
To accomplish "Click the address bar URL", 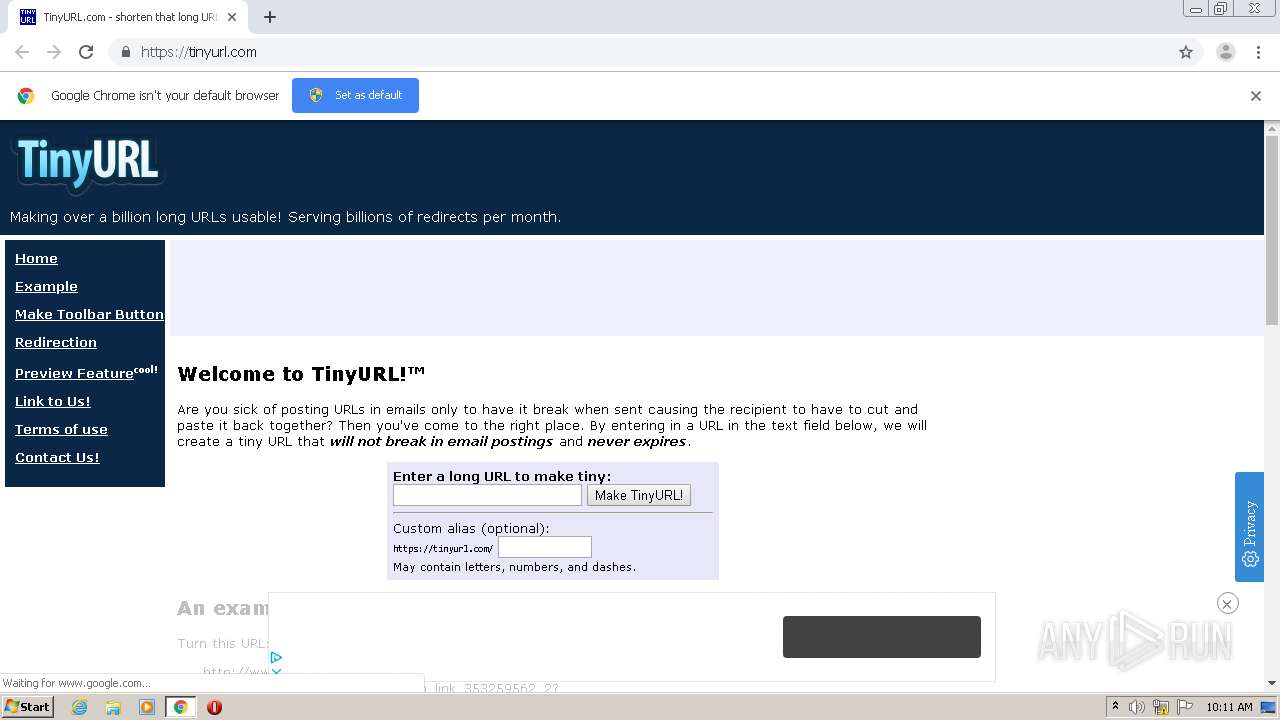I will [x=199, y=52].
